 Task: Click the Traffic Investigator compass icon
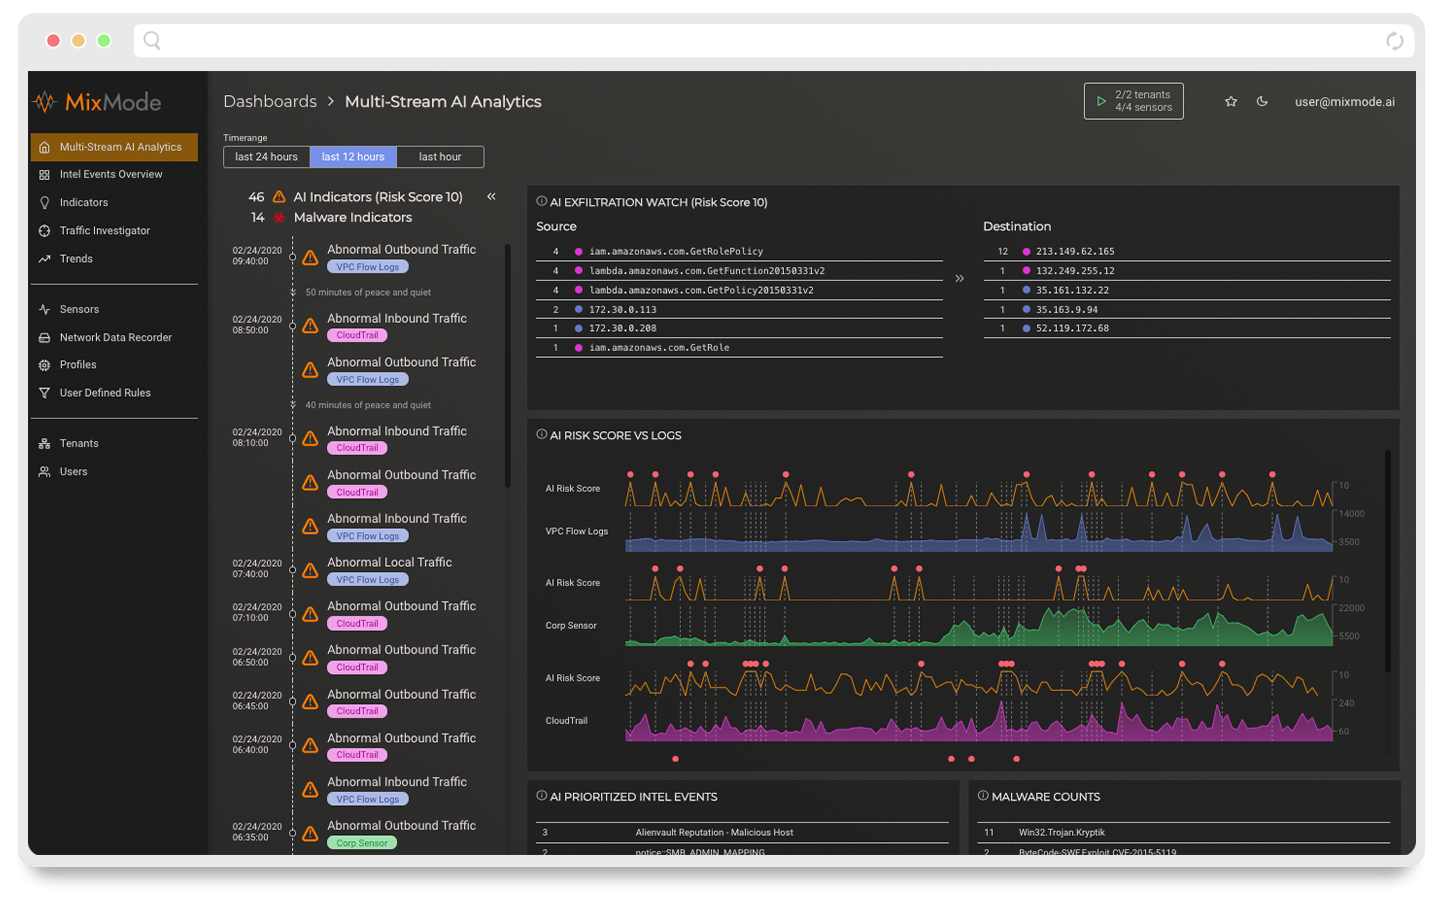44,231
